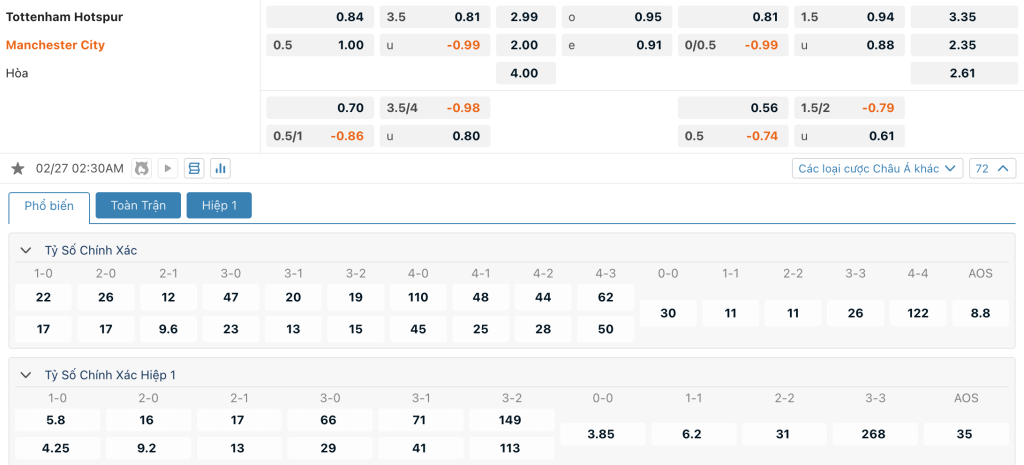This screenshot has width=1024, height=465.
Task: Bet the 4-4 correct score at 122
Action: coord(918,313)
